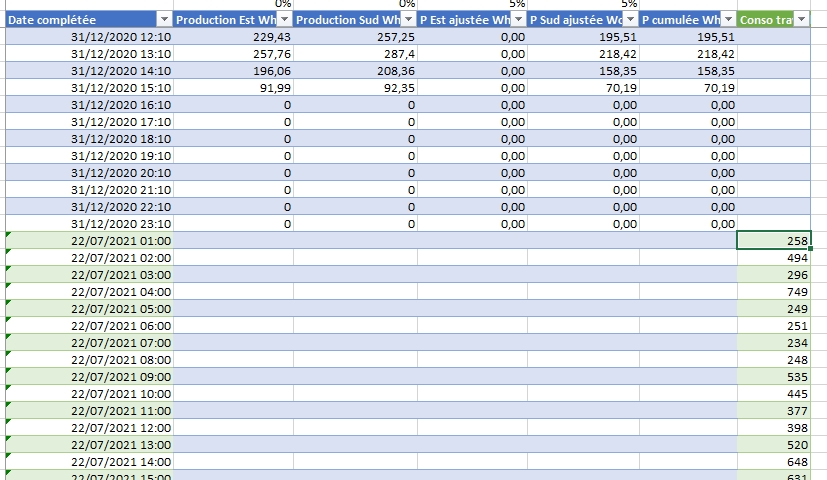Image resolution: width=827 pixels, height=480 pixels.
Task: Select the cell containing 208,36
Action: pos(355,71)
